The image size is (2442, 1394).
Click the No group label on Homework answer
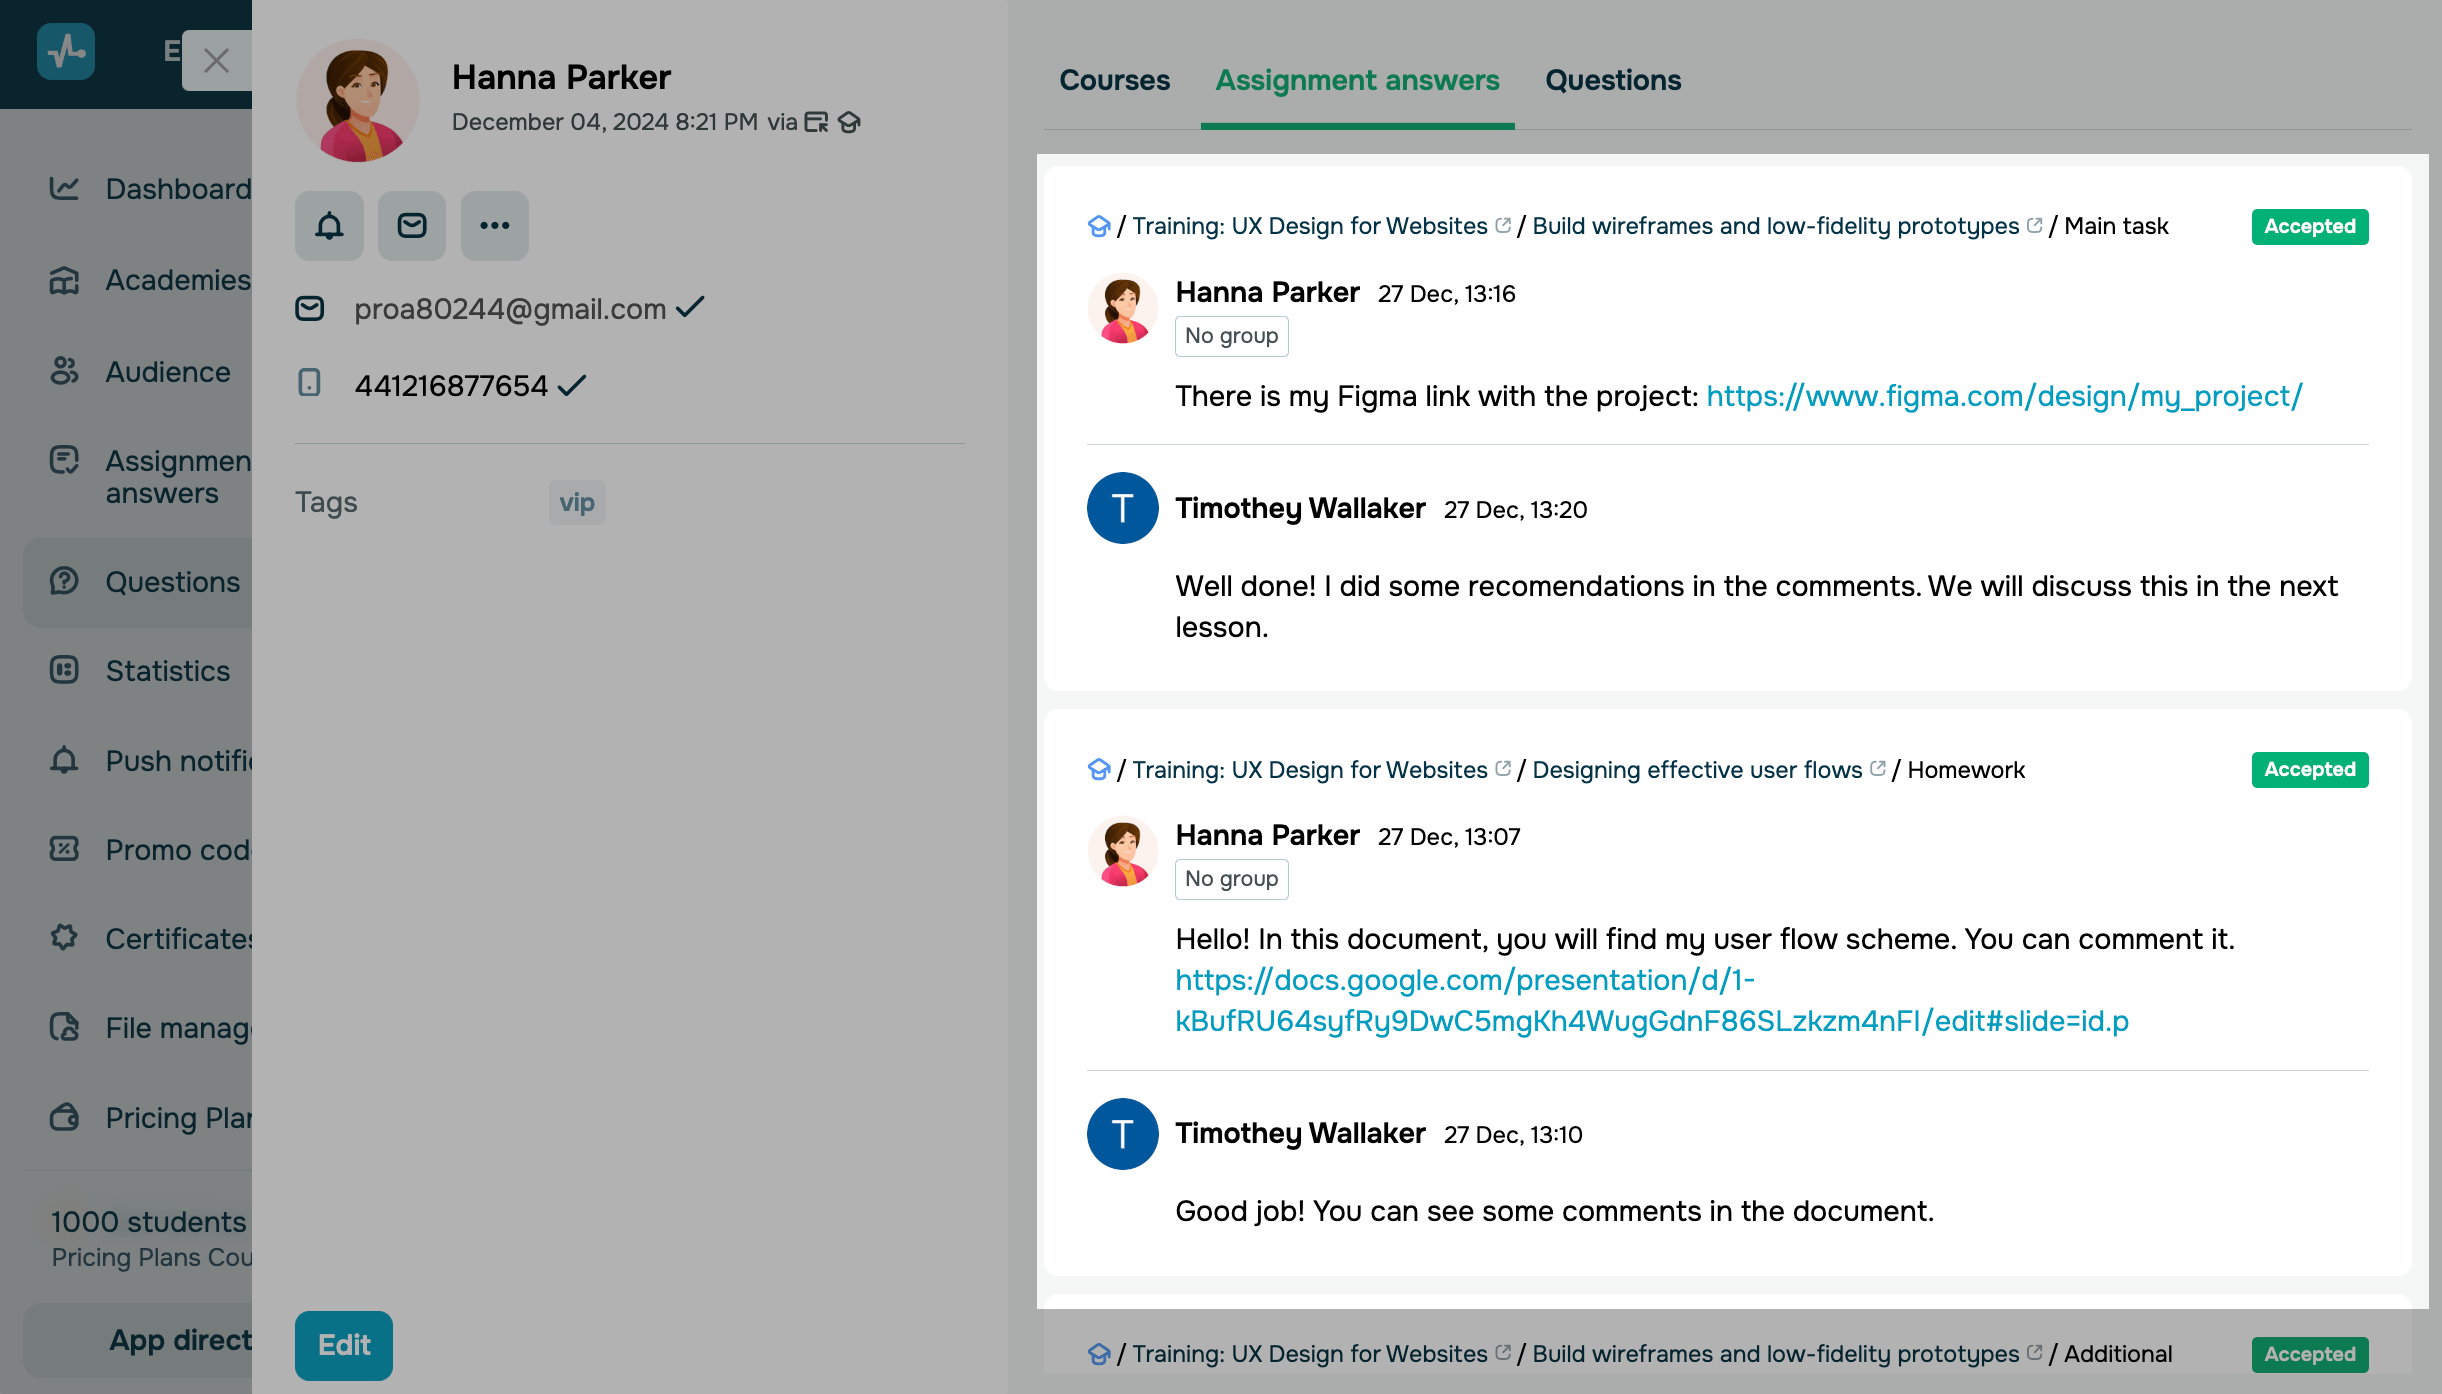1231,879
